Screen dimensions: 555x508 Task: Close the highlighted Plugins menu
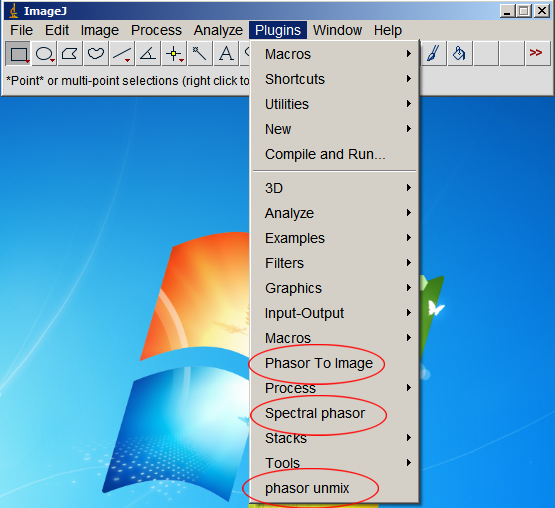278,30
